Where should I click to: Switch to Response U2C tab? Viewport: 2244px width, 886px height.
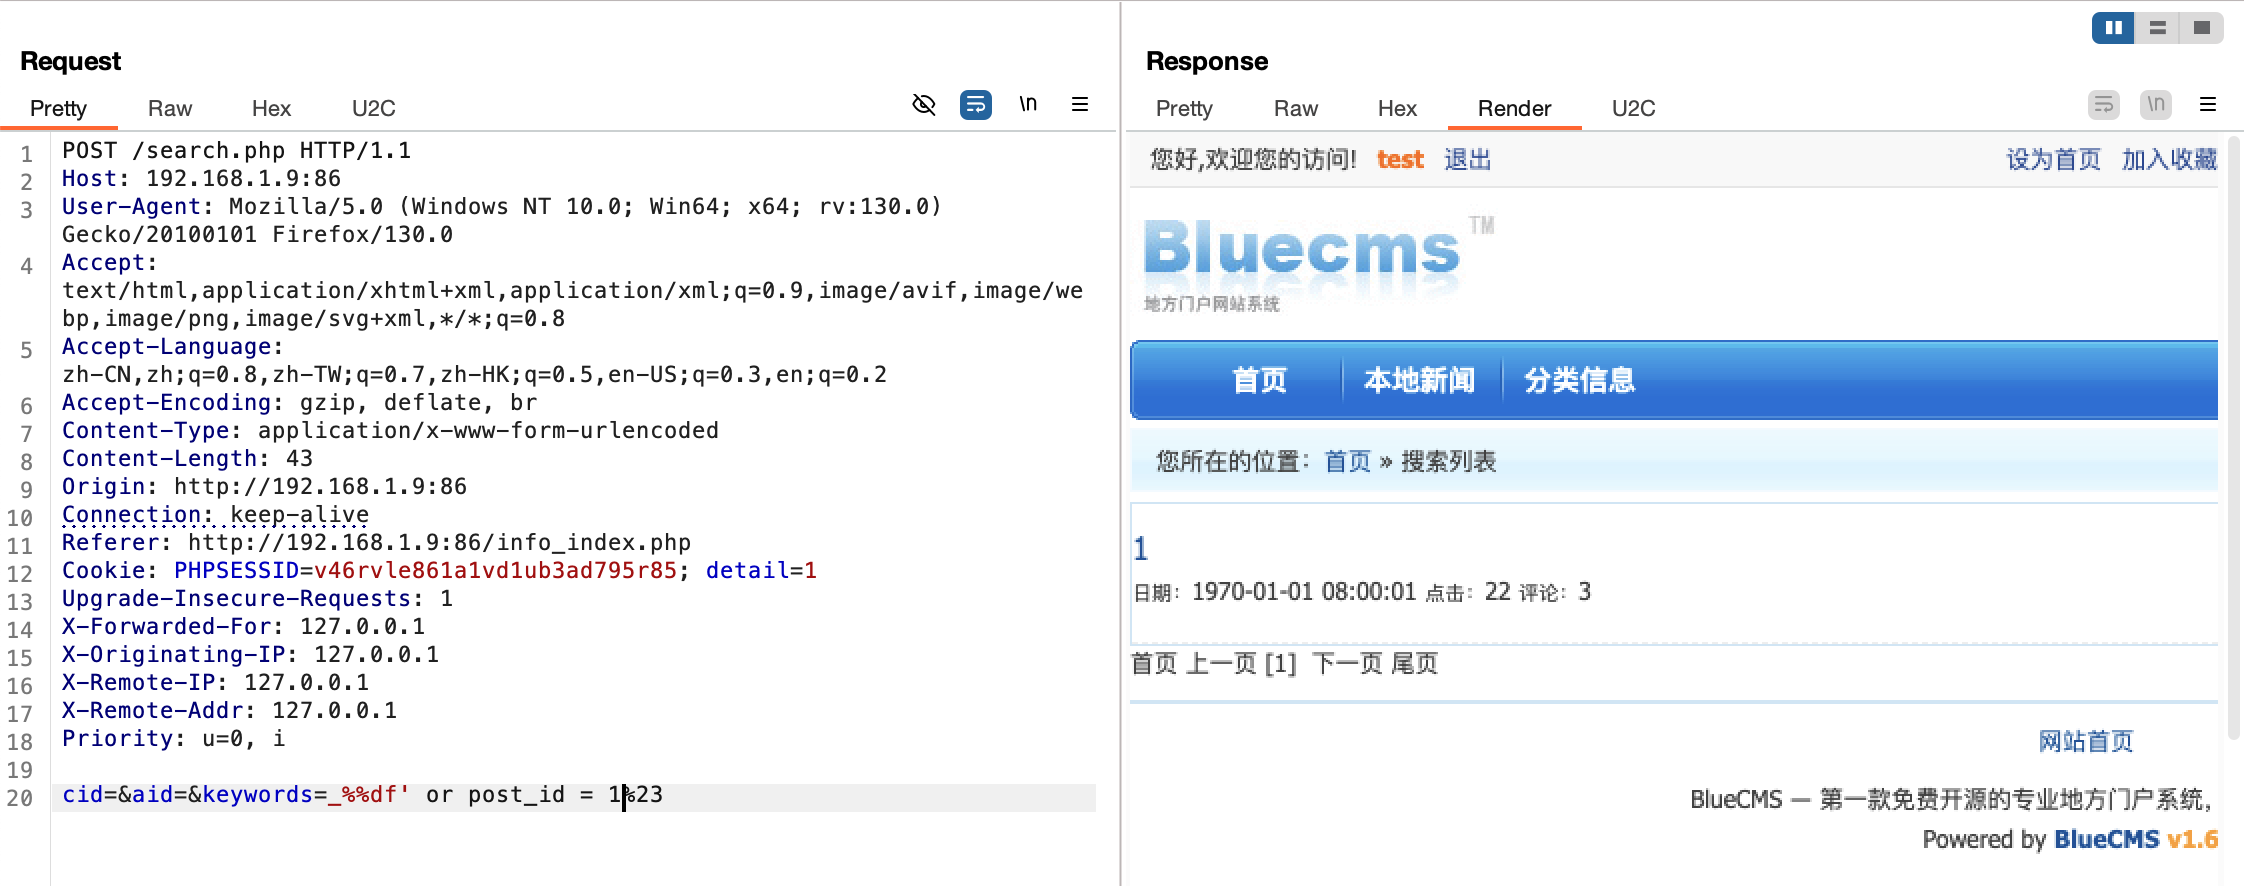point(1634,108)
